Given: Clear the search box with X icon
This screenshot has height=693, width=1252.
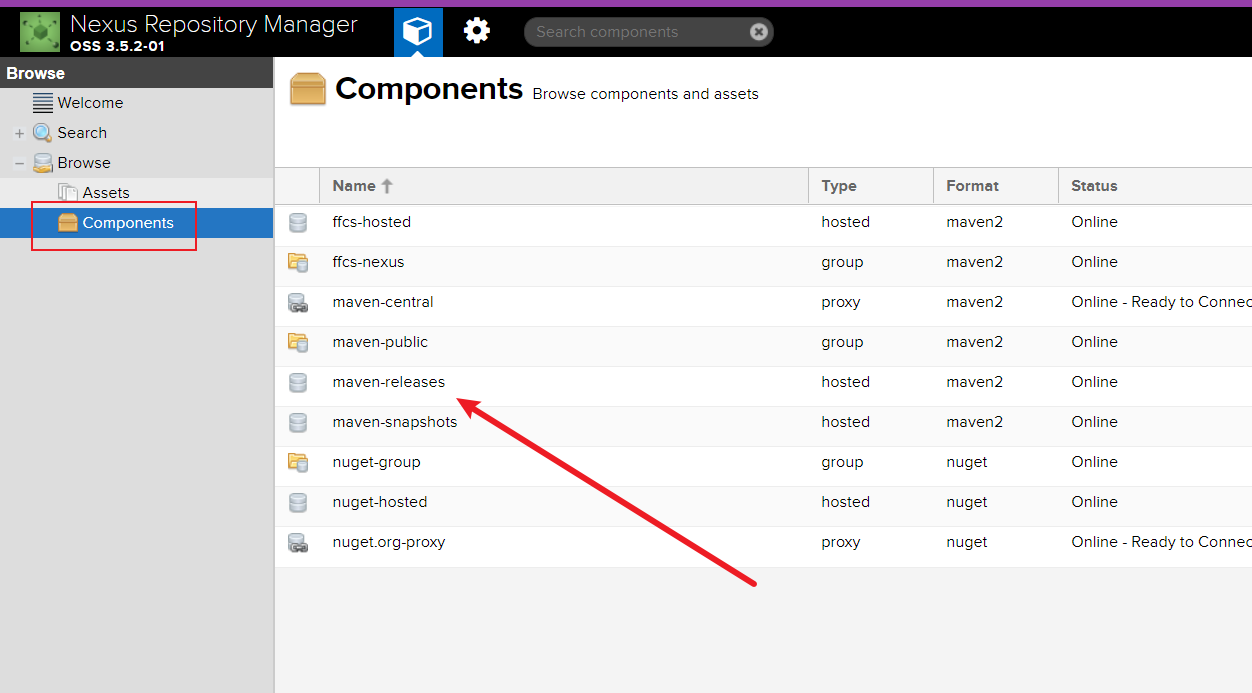Looking at the screenshot, I should click(758, 32).
